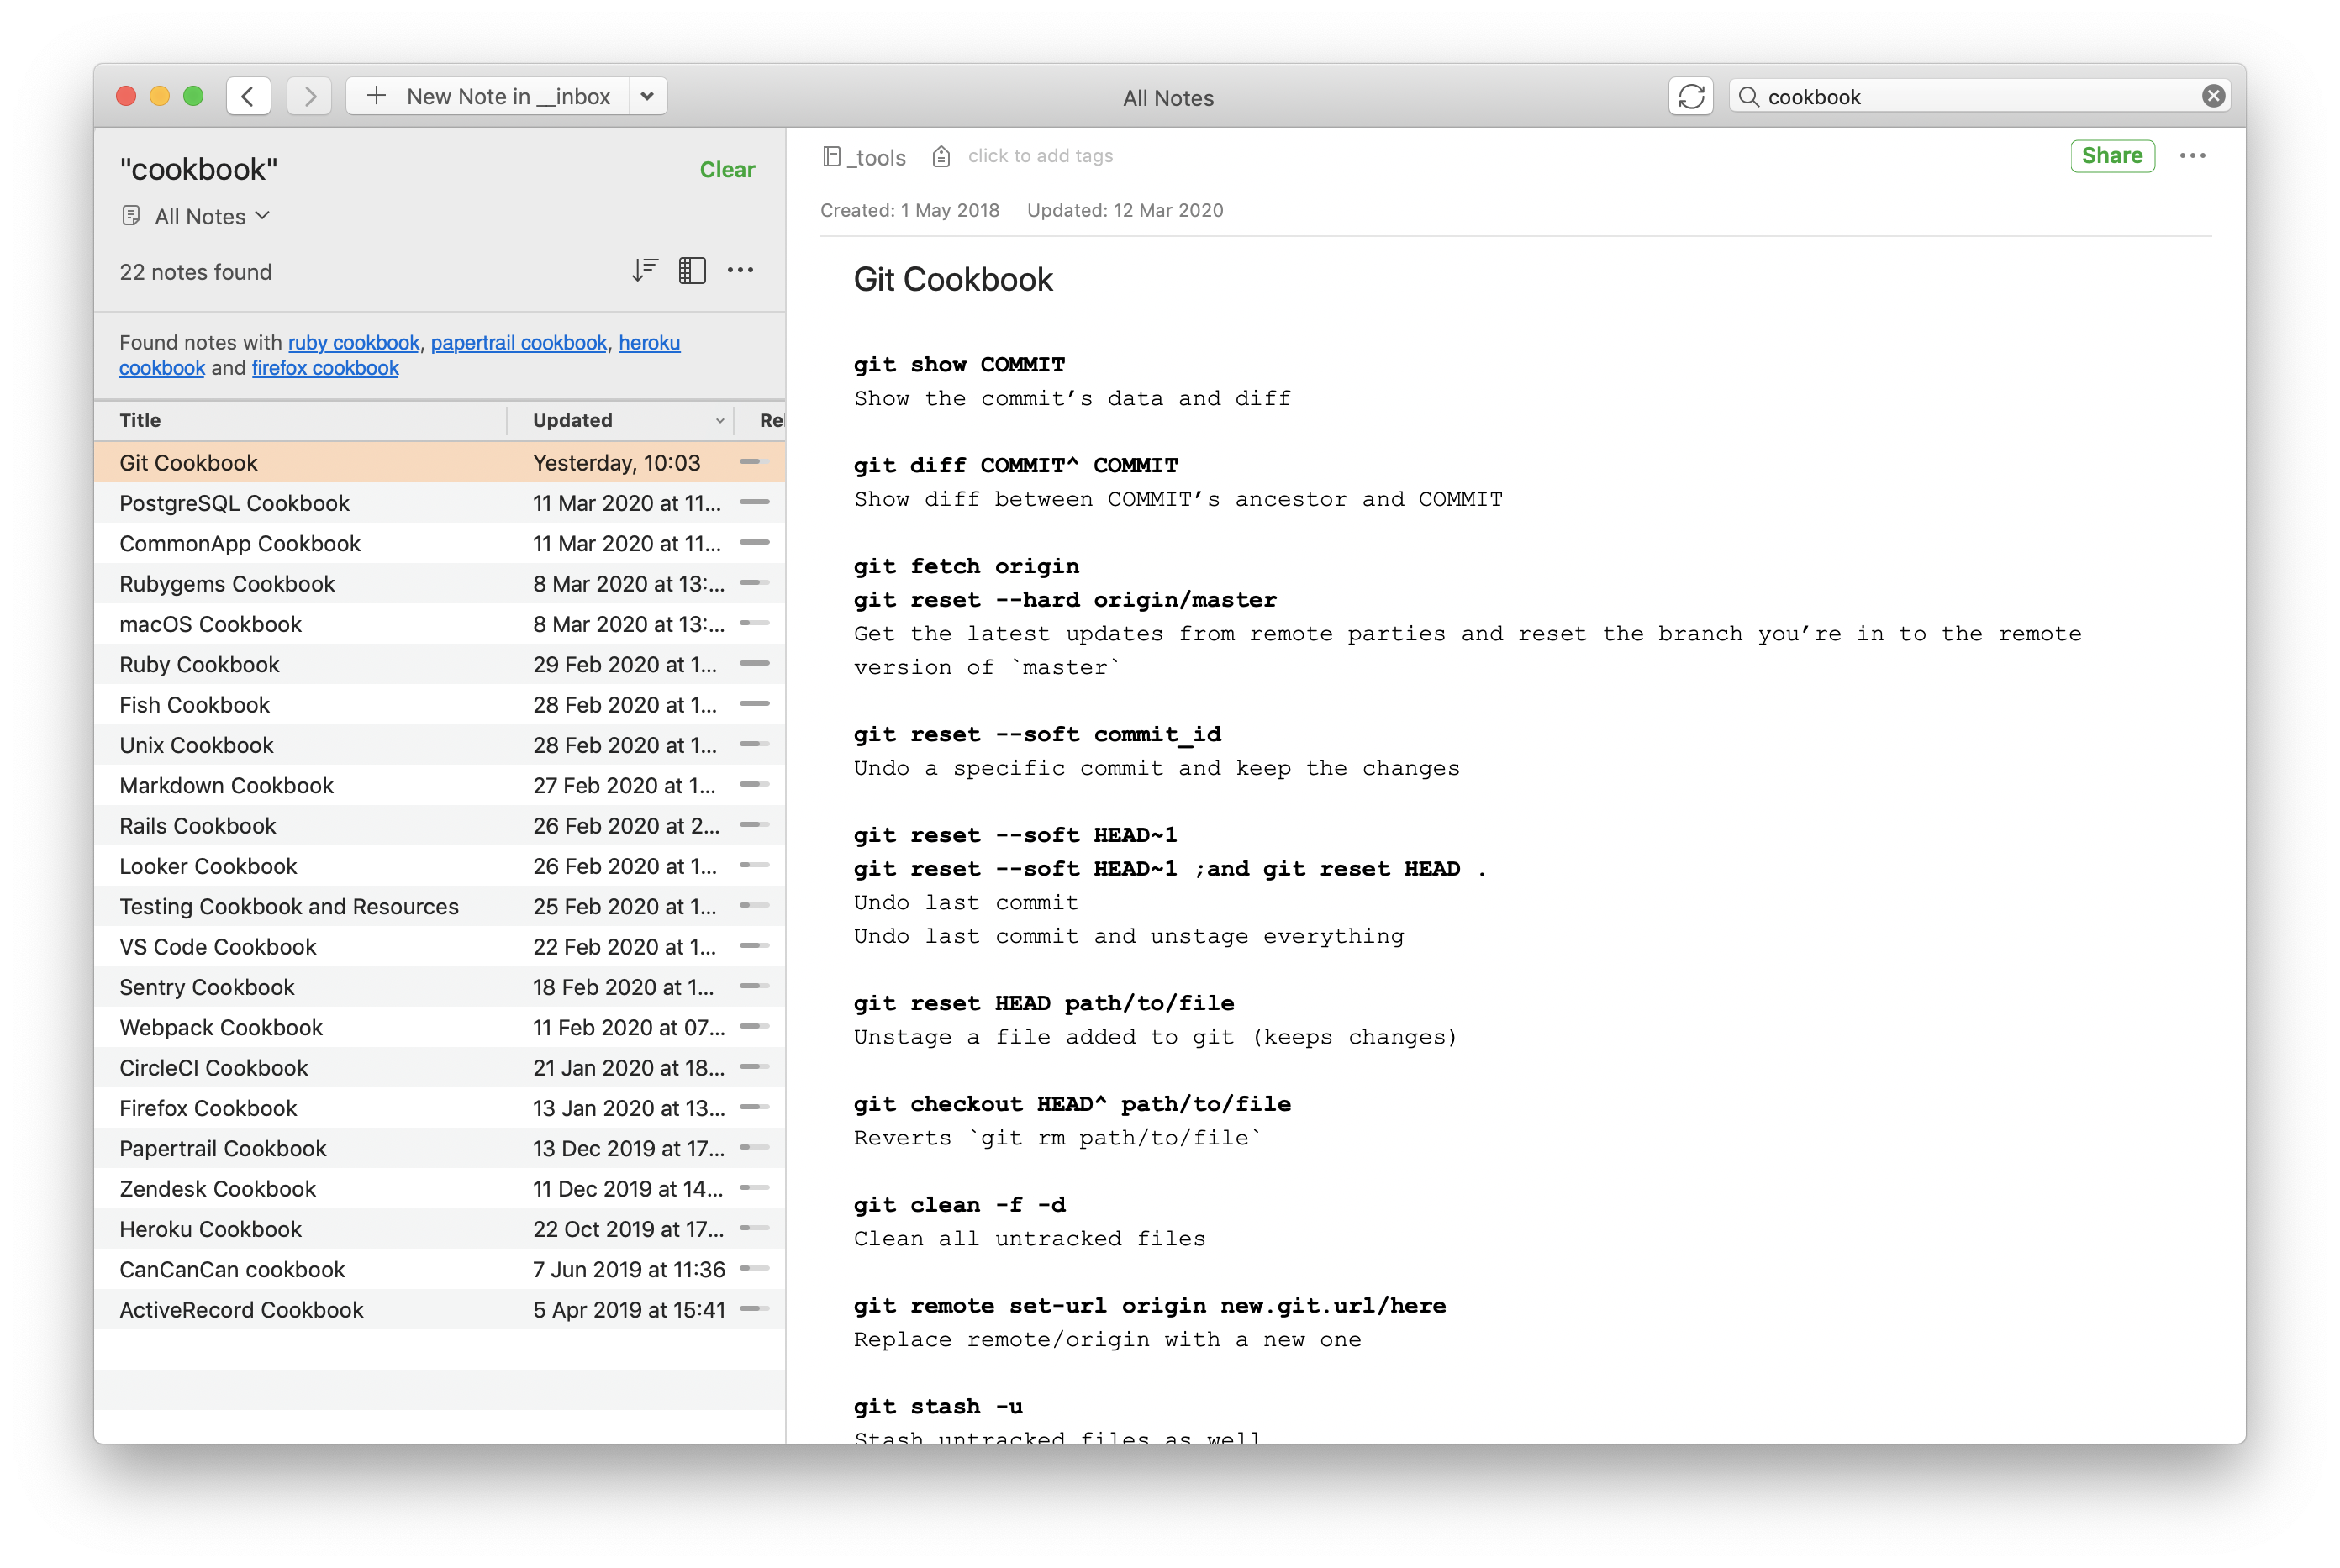Click the refresh/sync icon in toolbar
This screenshot has height=1568, width=2340.
pos(1690,97)
